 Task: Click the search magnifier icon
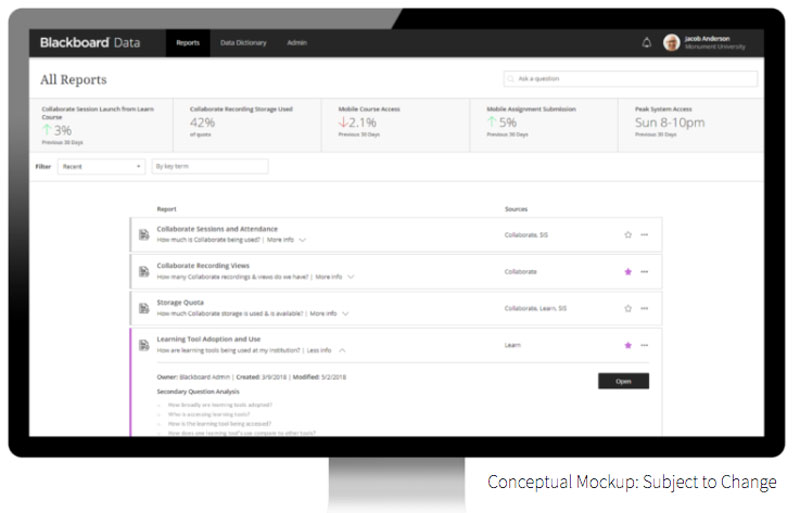tap(511, 79)
